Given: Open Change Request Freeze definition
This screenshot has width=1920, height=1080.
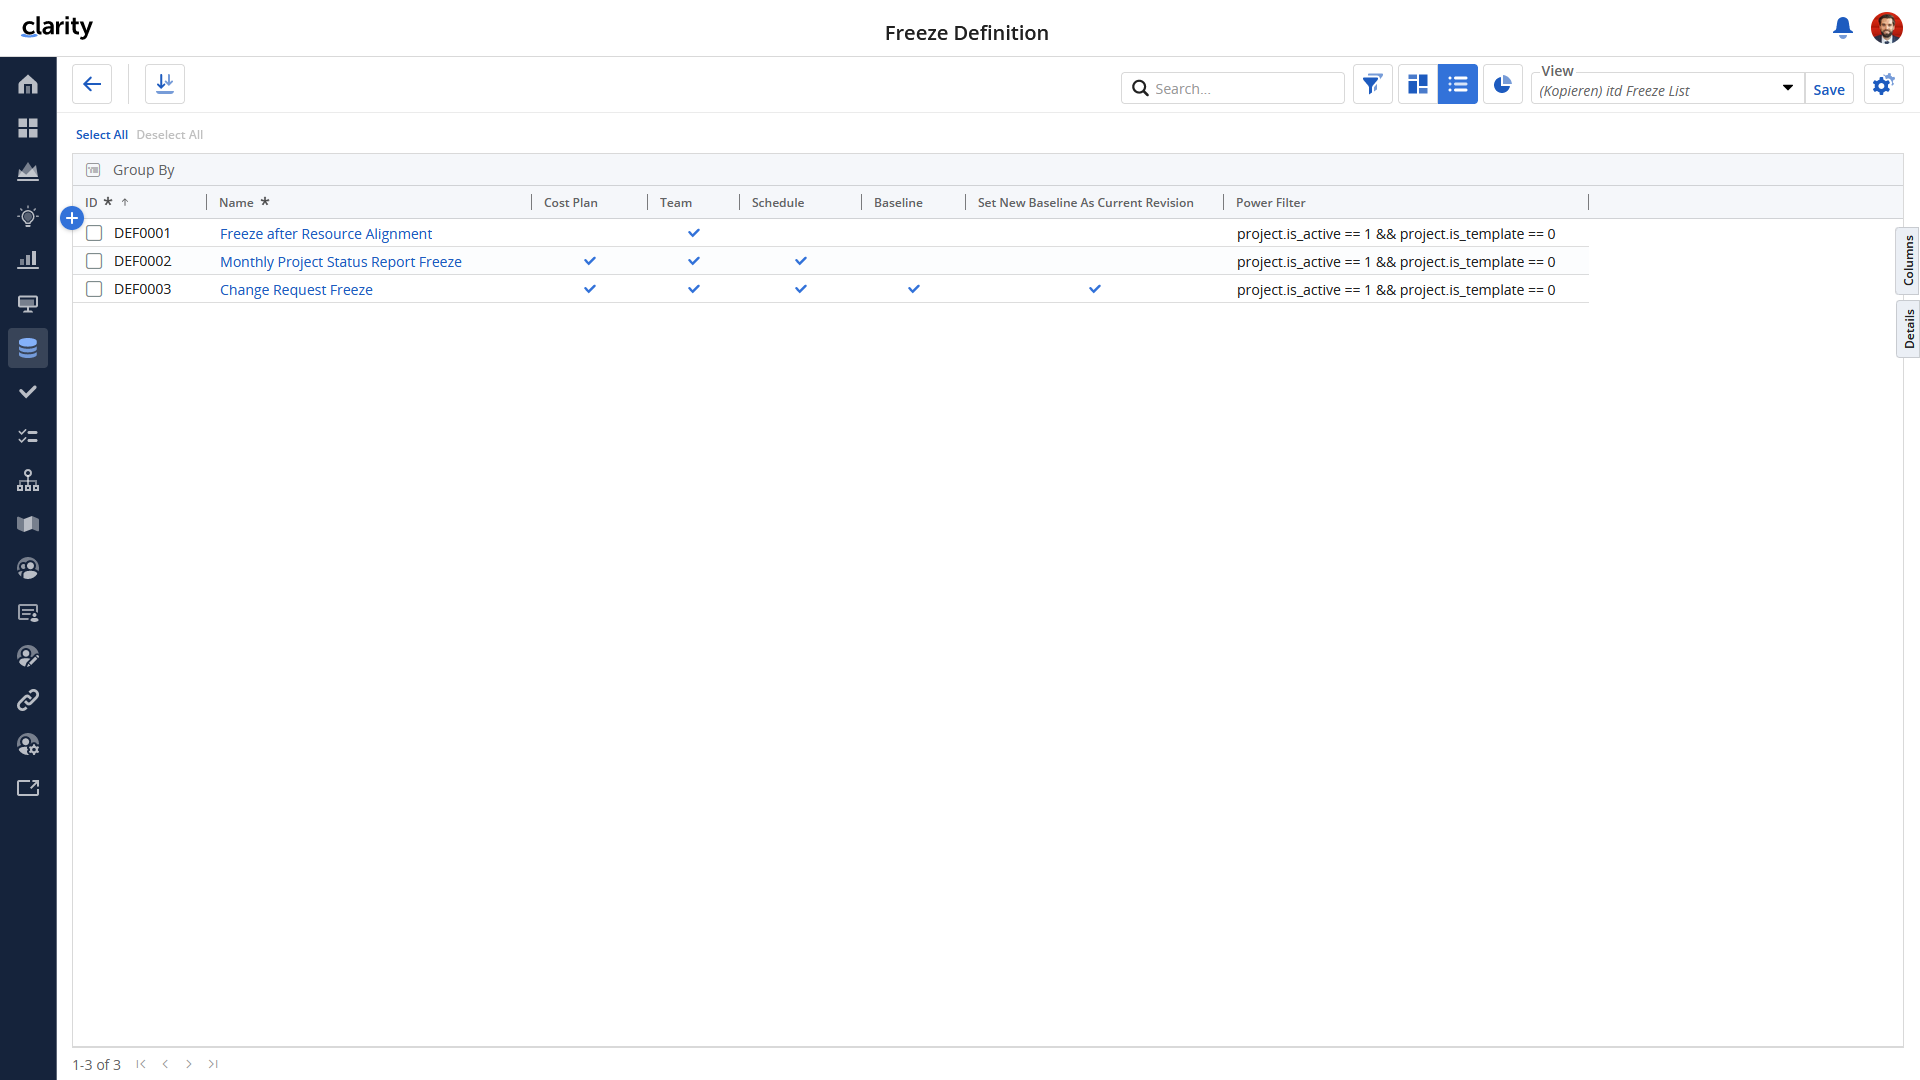Looking at the screenshot, I should (296, 290).
